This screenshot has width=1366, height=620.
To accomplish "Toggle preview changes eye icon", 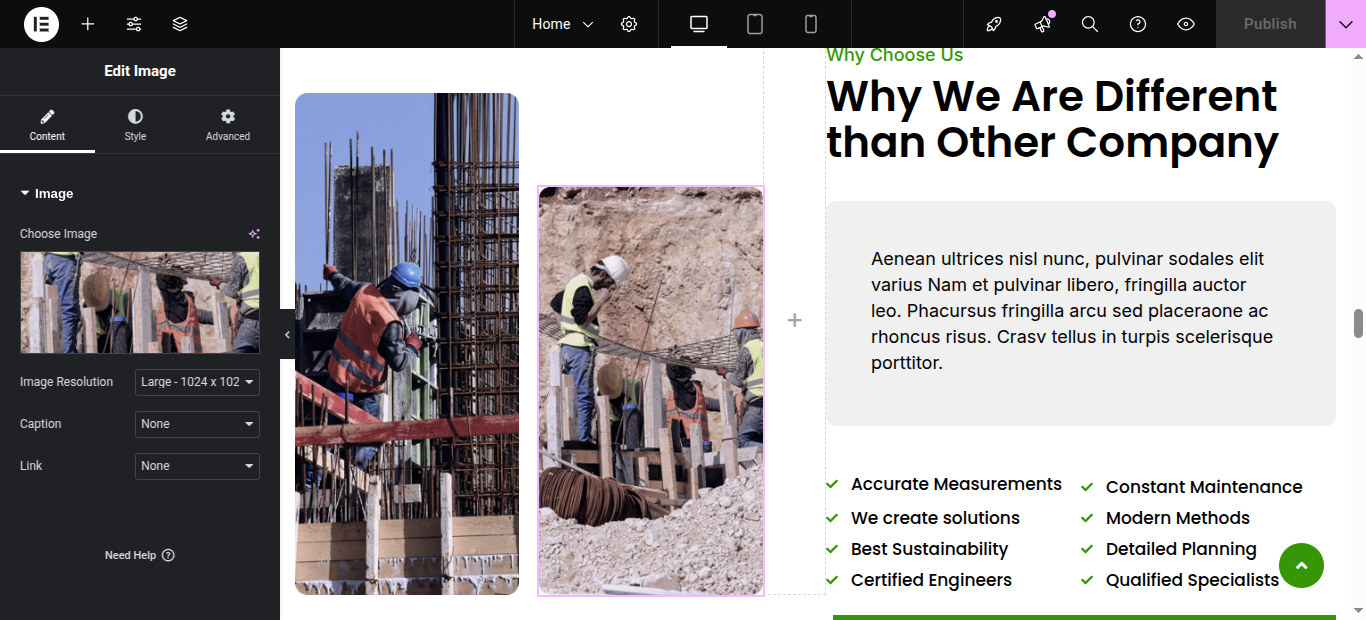I will (1186, 24).
